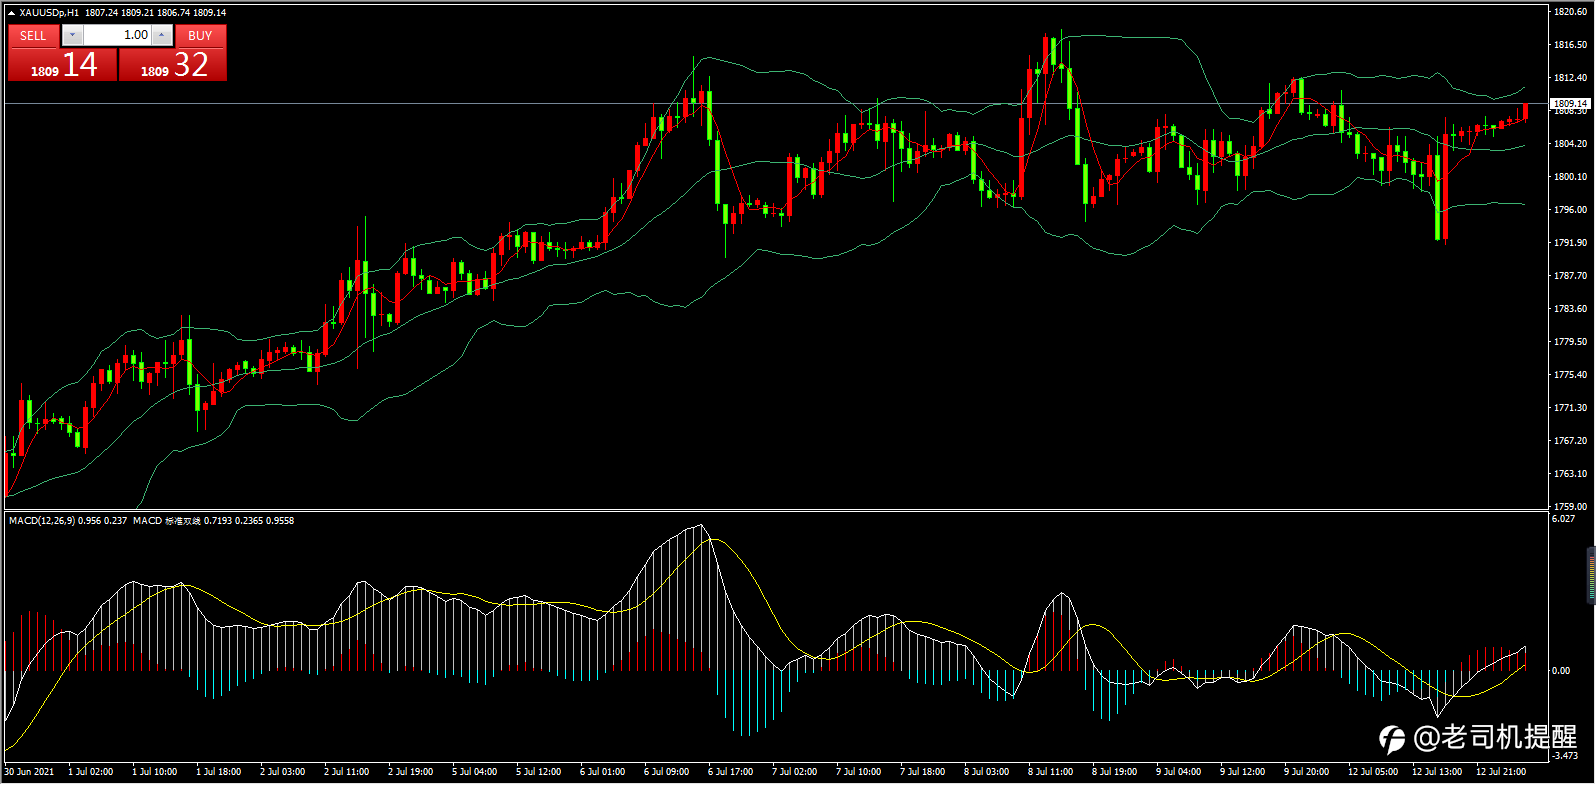Click price scale value 1804.20

point(1570,144)
